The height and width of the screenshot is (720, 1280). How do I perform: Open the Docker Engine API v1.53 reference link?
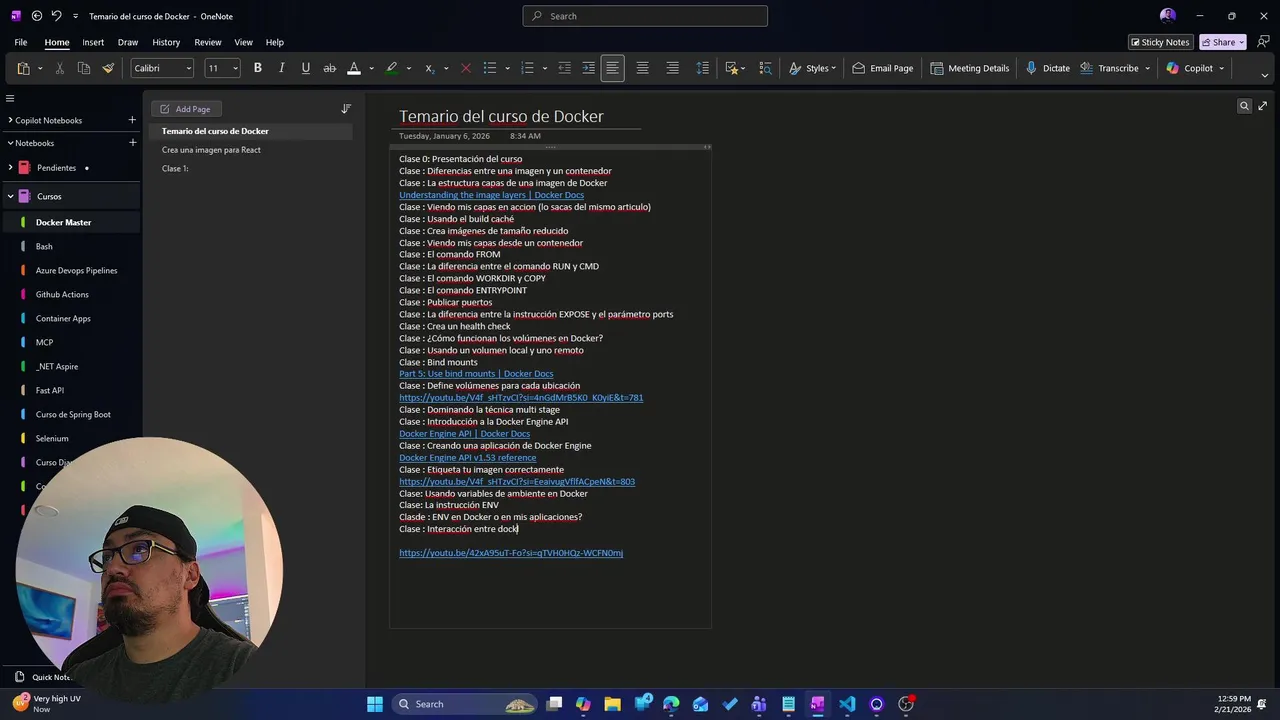point(467,457)
